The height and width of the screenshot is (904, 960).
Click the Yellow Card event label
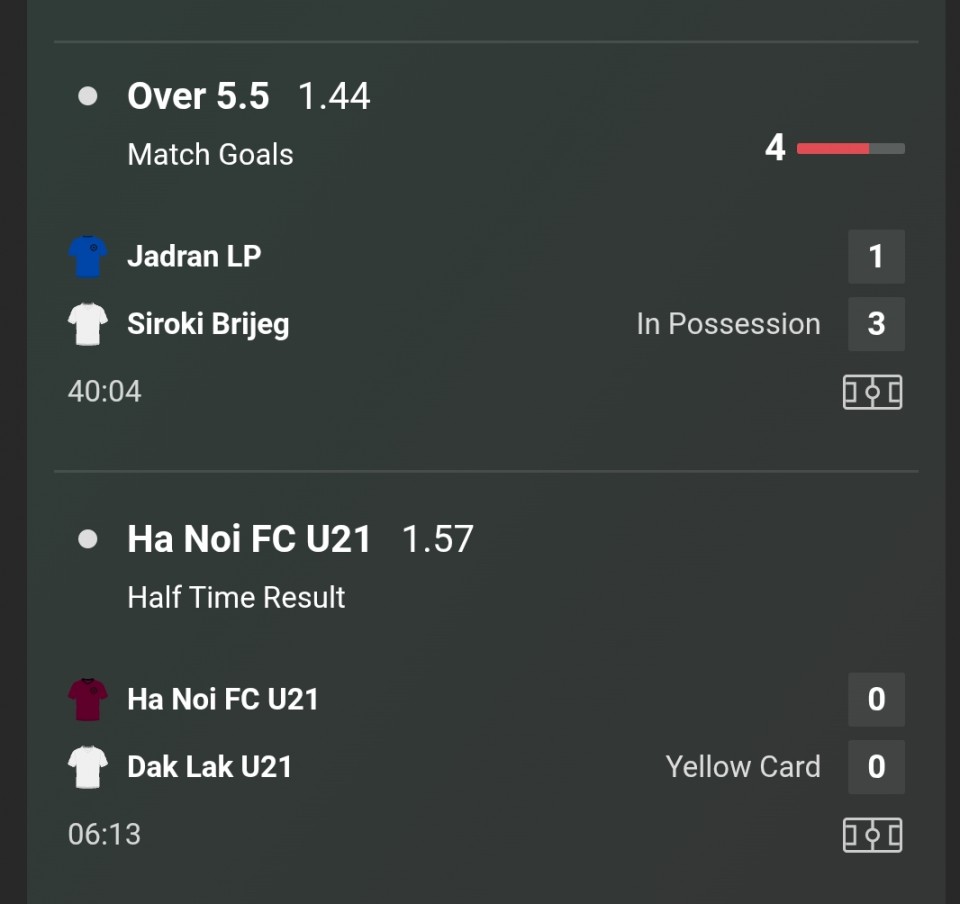(x=743, y=767)
